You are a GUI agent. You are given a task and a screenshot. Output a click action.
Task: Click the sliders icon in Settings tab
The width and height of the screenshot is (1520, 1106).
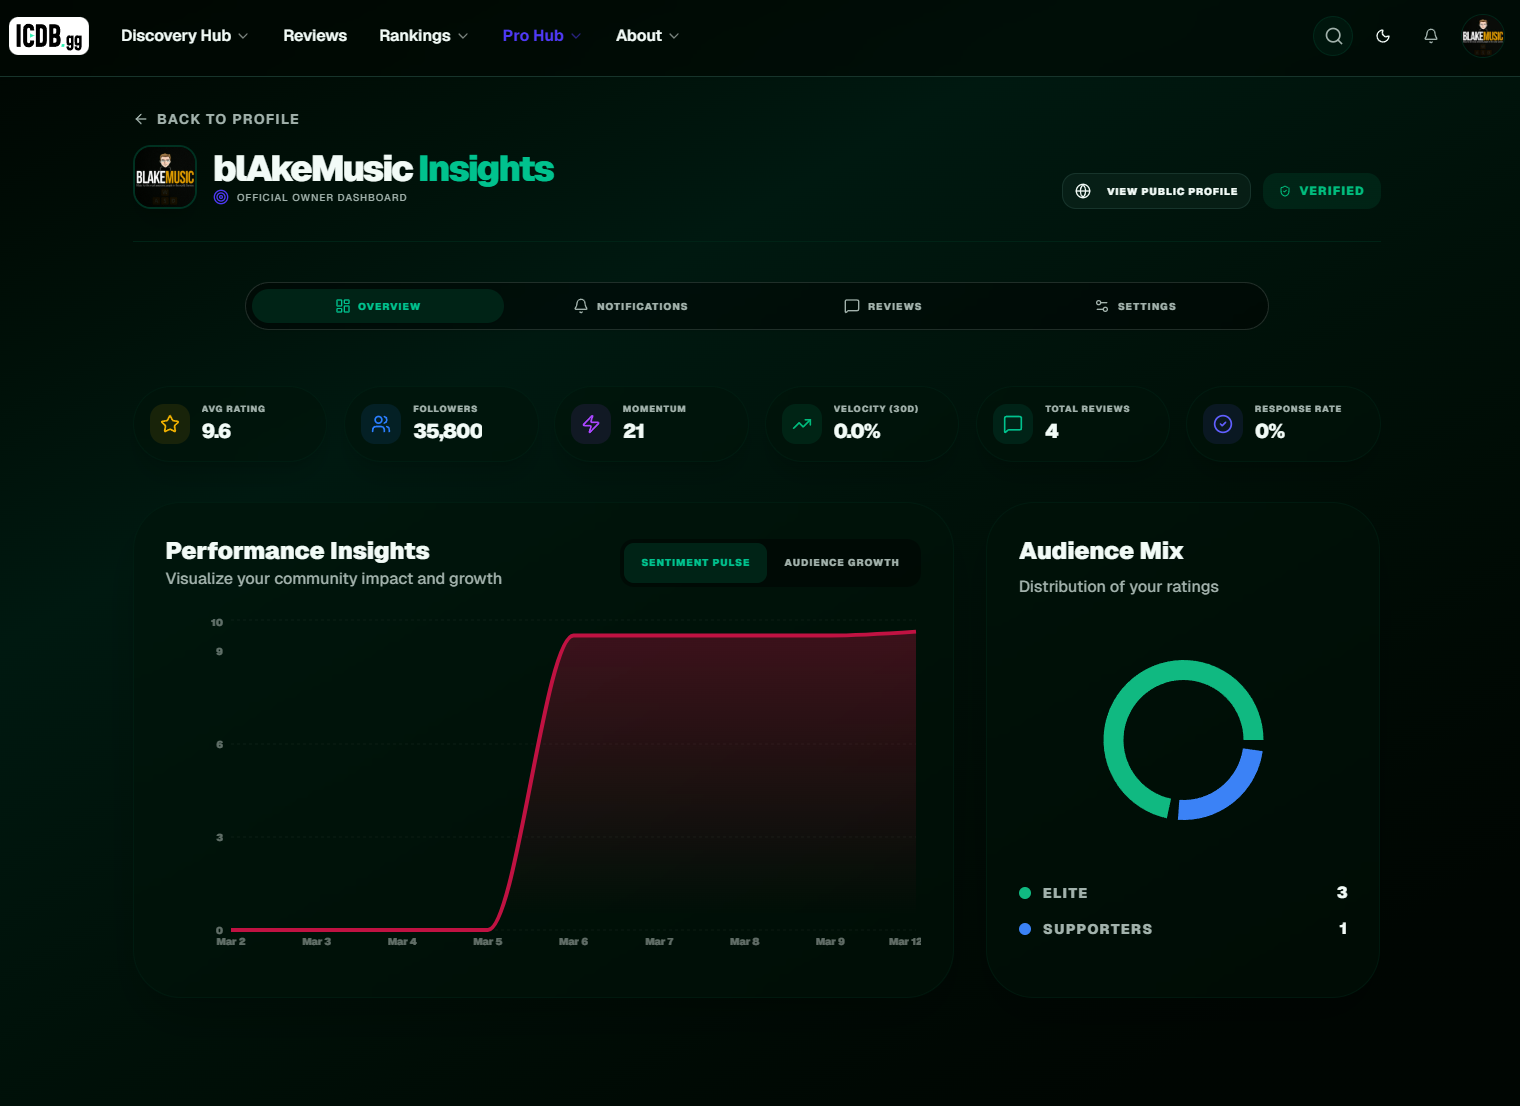(1102, 306)
